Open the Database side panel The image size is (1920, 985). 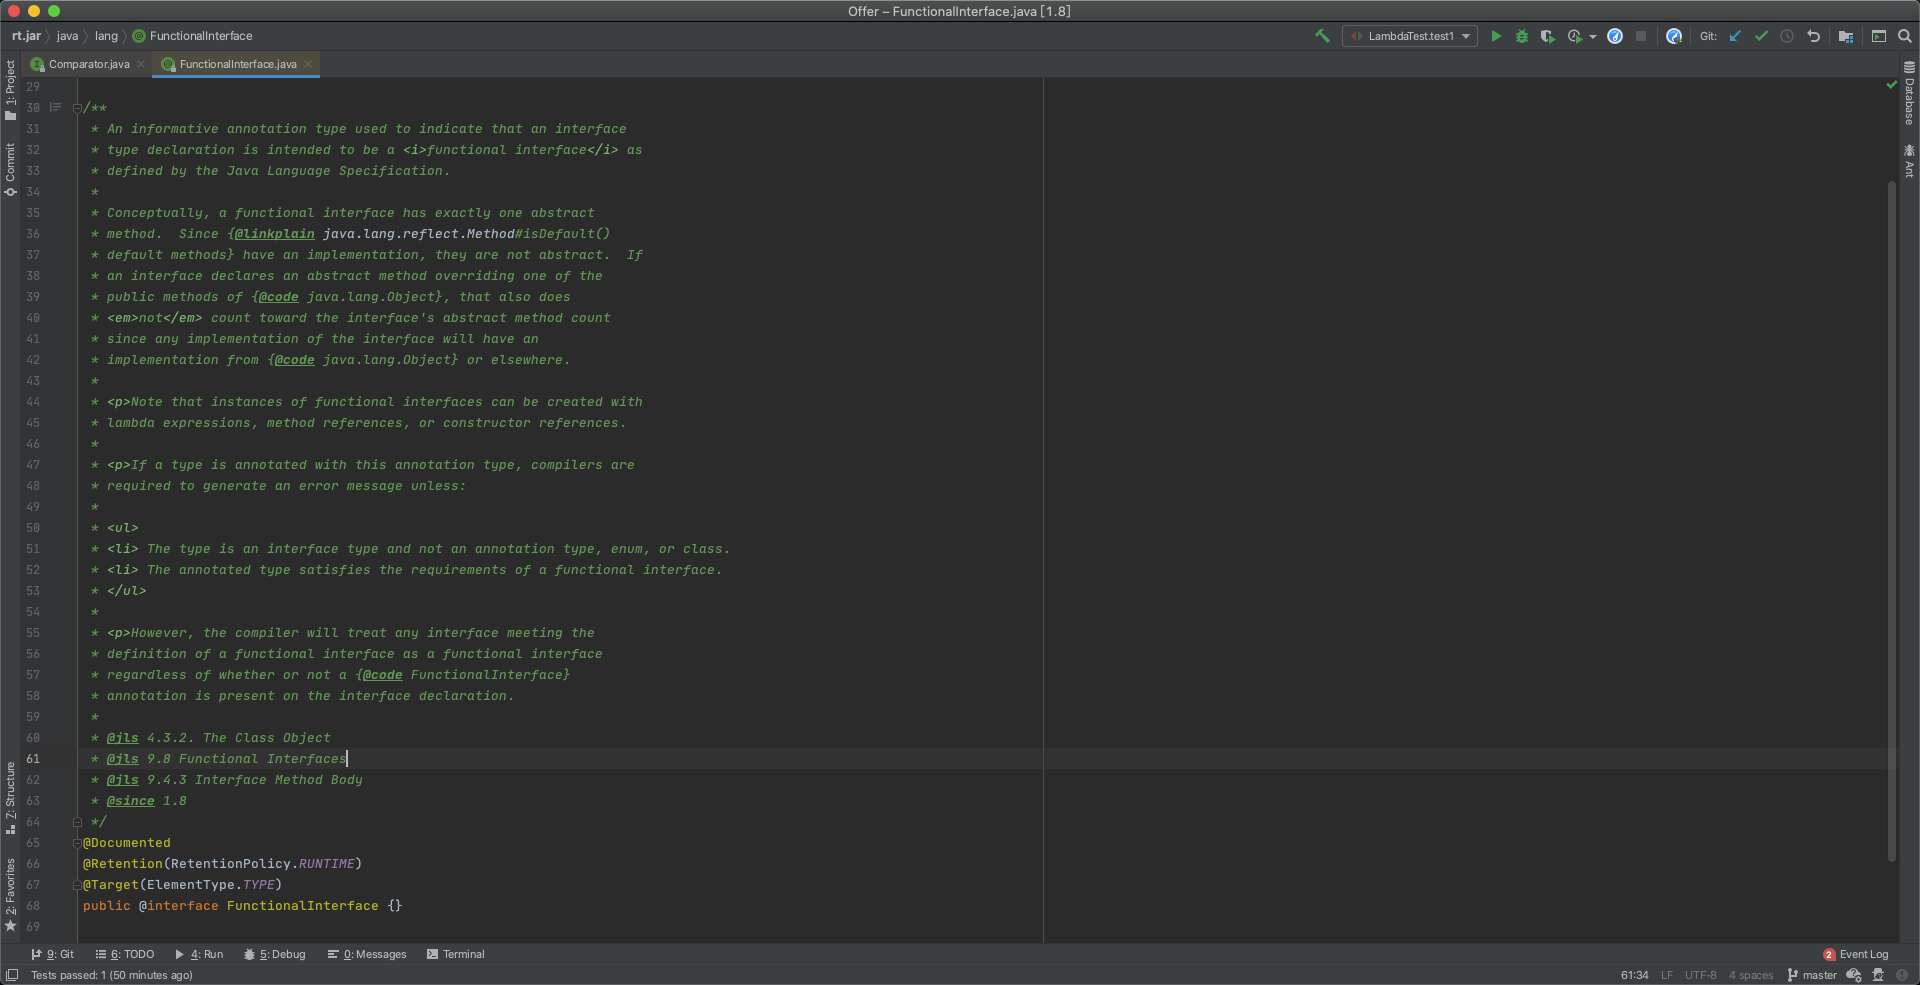(1909, 93)
